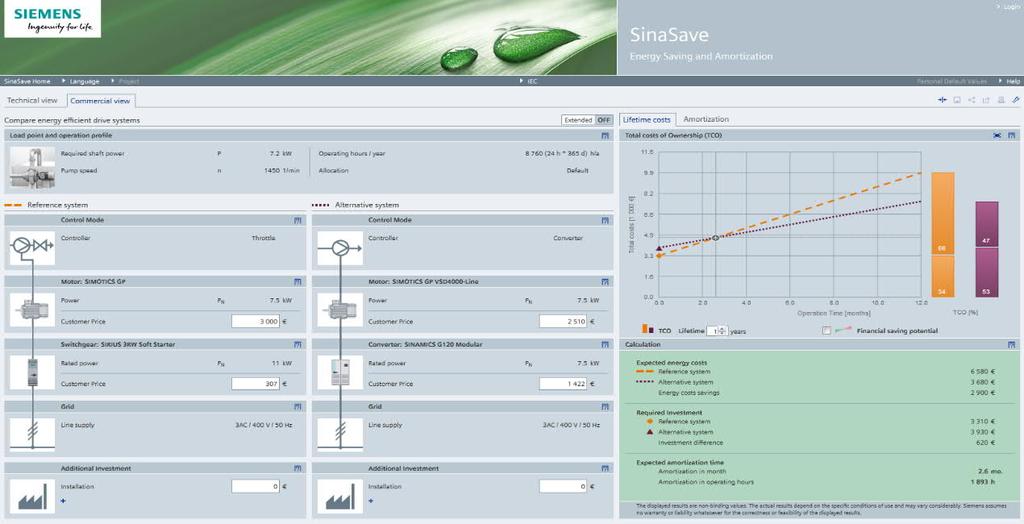Click the save project toolbar icon
This screenshot has width=1024, height=524.
click(x=957, y=100)
